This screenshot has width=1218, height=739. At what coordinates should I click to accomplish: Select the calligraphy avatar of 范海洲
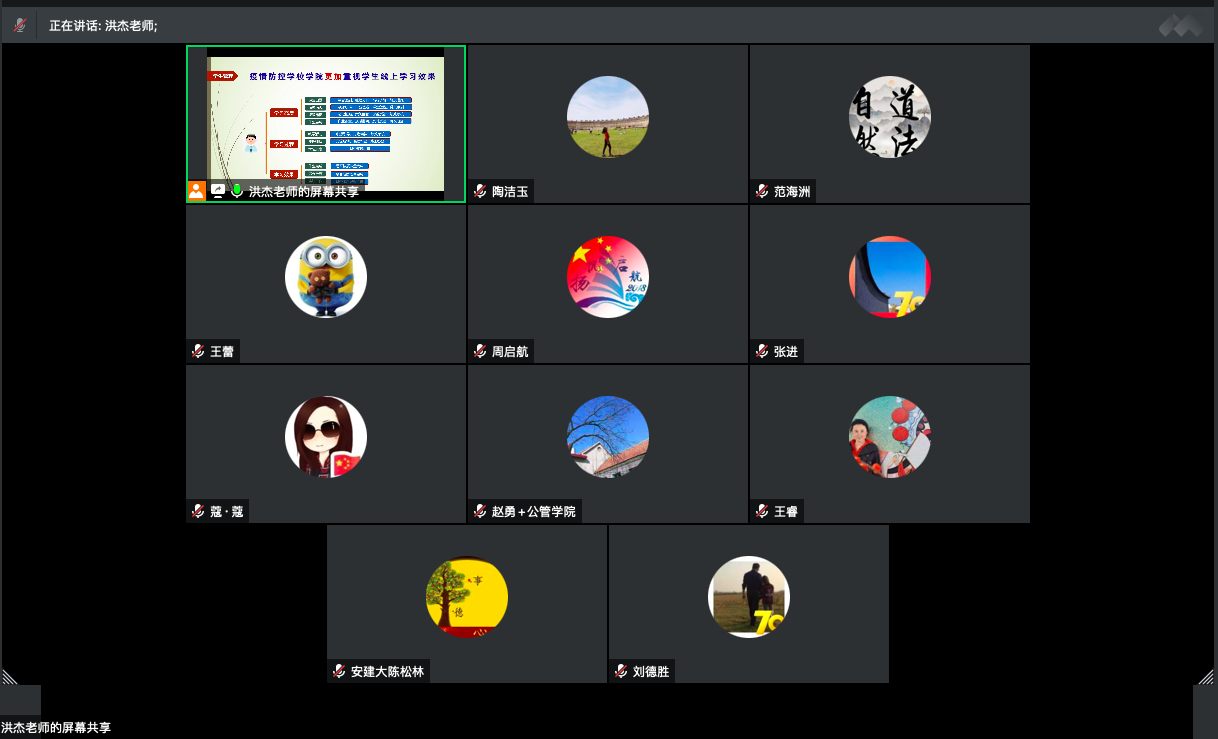(x=890, y=117)
